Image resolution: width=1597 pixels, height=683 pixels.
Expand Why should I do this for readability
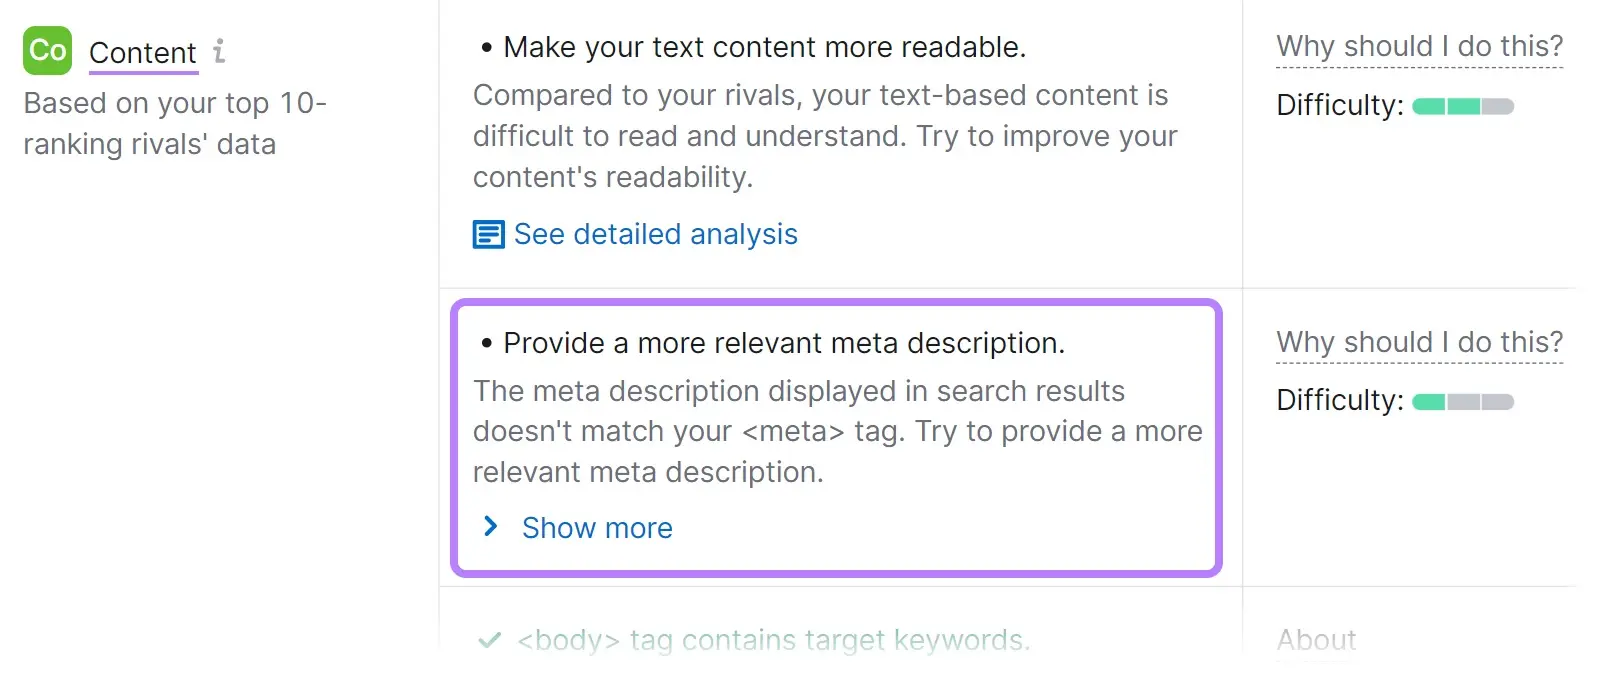(1419, 46)
